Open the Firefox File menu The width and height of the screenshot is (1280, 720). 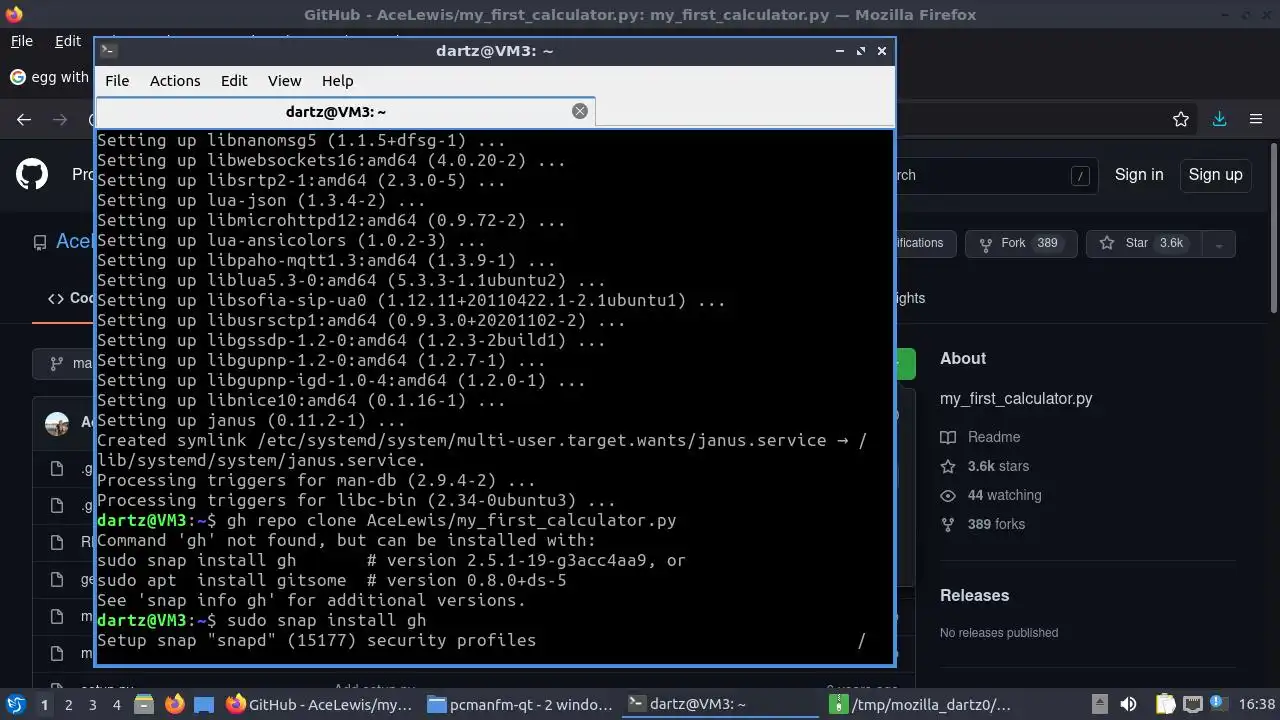click(x=21, y=41)
